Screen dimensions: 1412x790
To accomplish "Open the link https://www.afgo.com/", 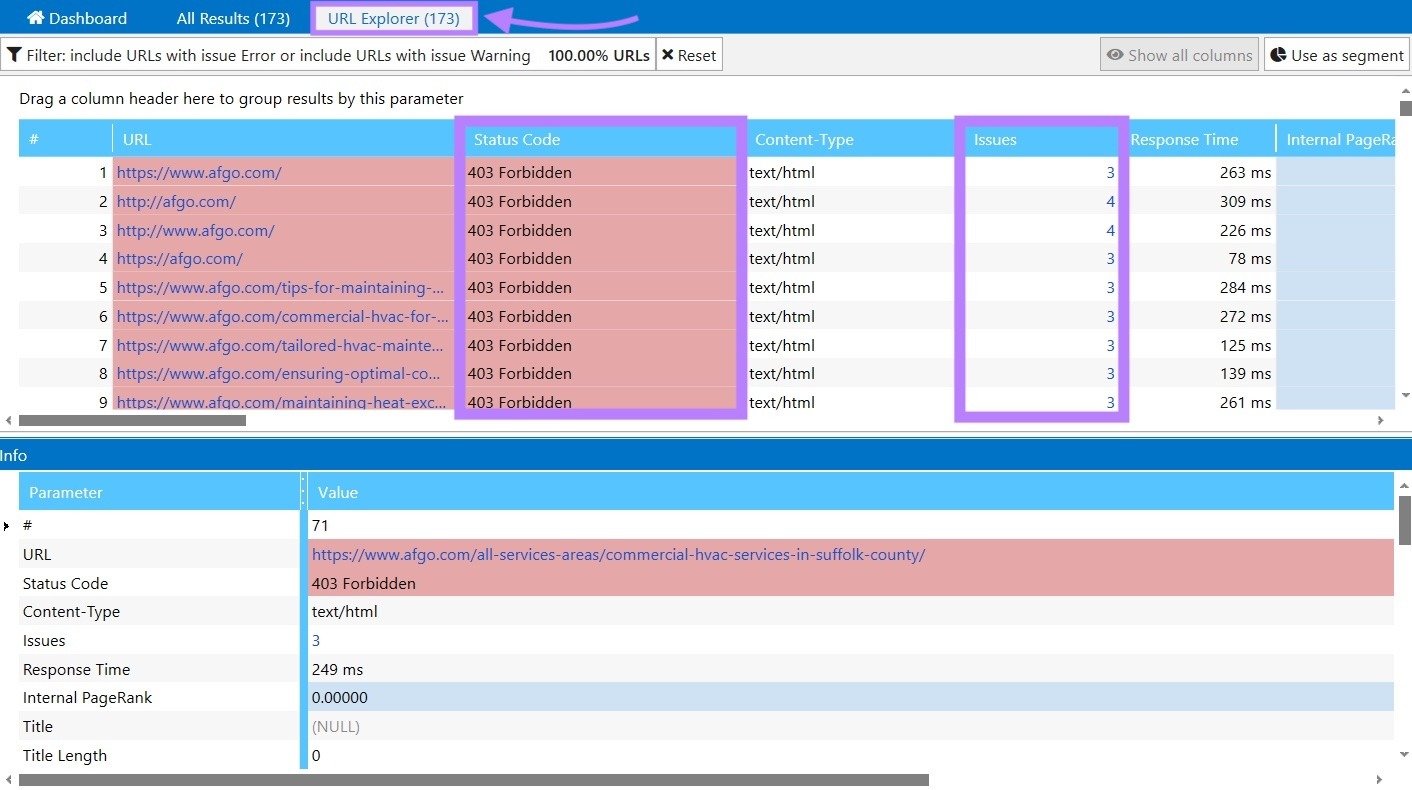I will click(x=199, y=172).
